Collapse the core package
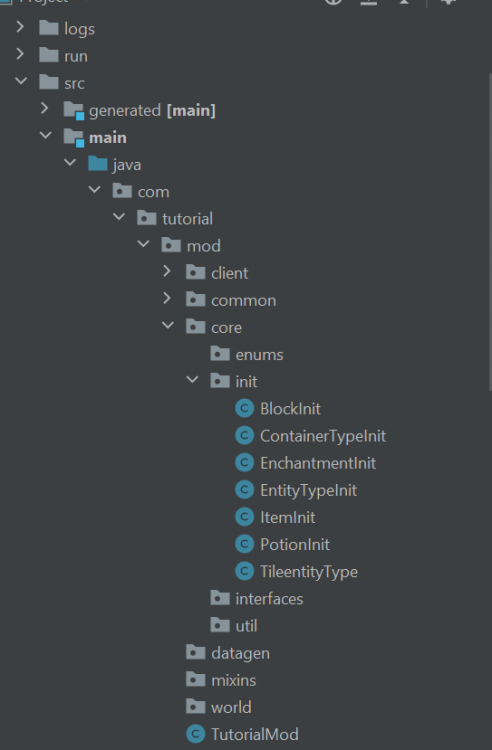 tap(168, 325)
